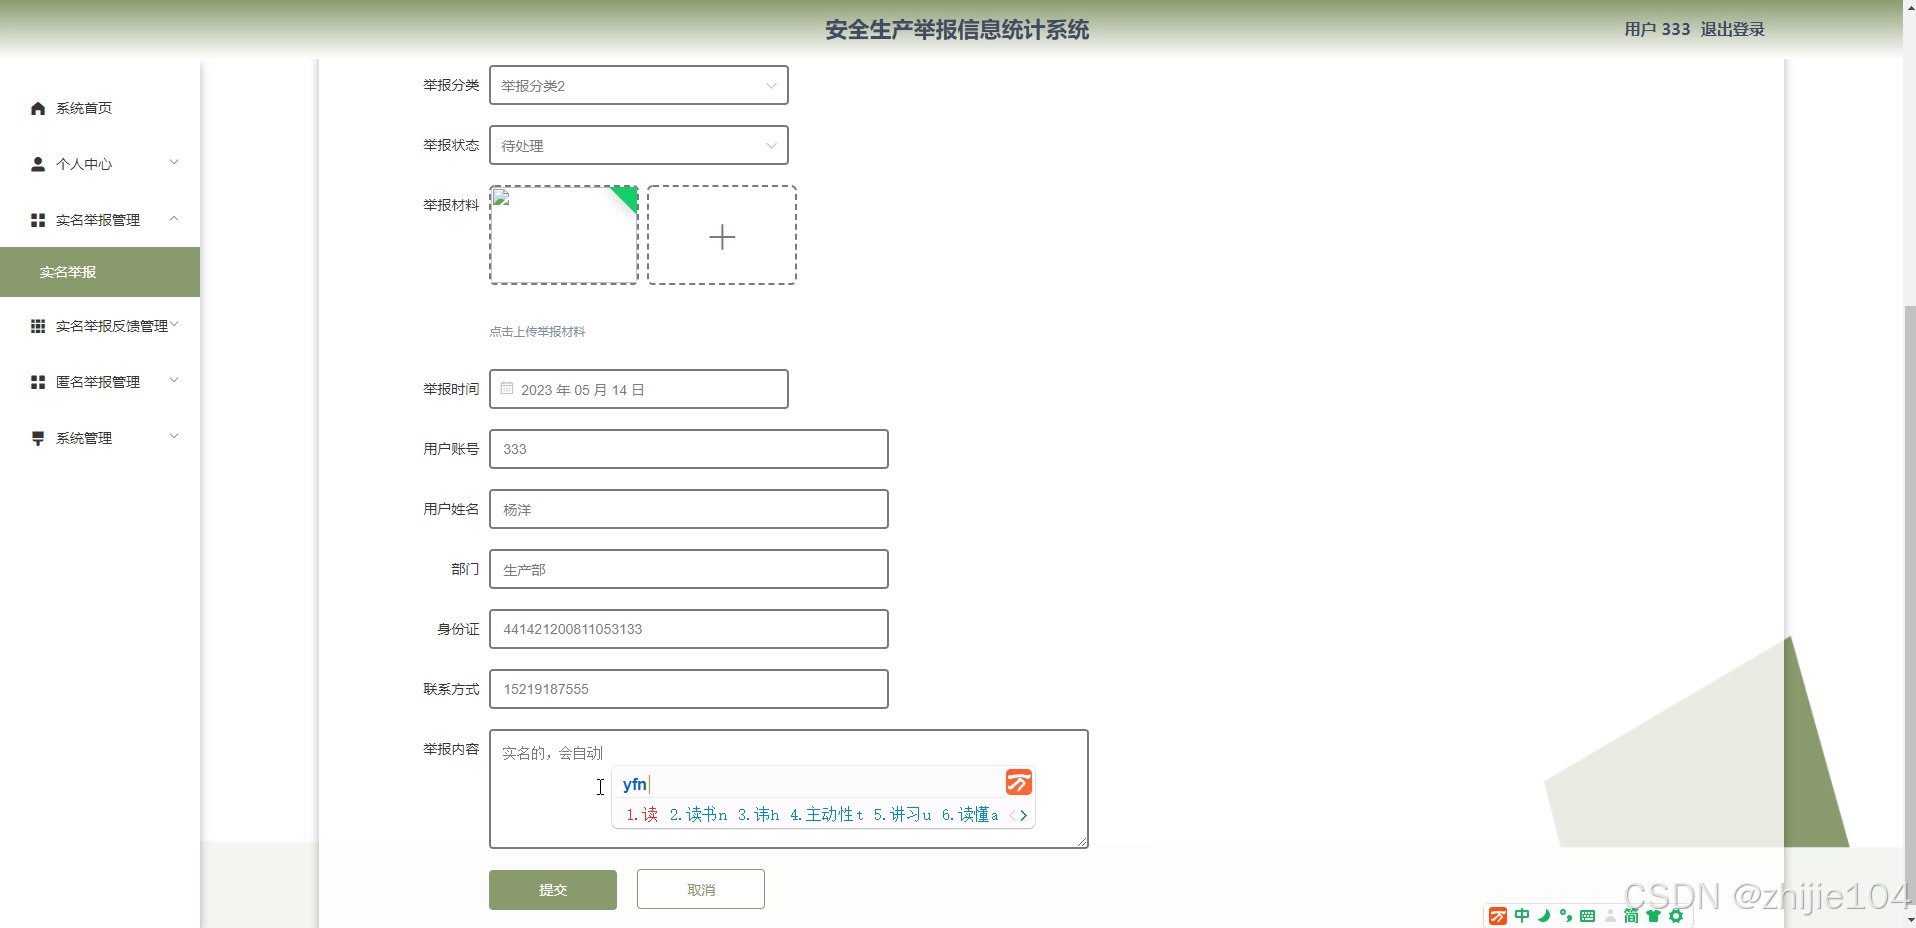This screenshot has height=928, width=1916.
Task: Click the uploaded 举报材料 thumbnail
Action: coord(563,236)
